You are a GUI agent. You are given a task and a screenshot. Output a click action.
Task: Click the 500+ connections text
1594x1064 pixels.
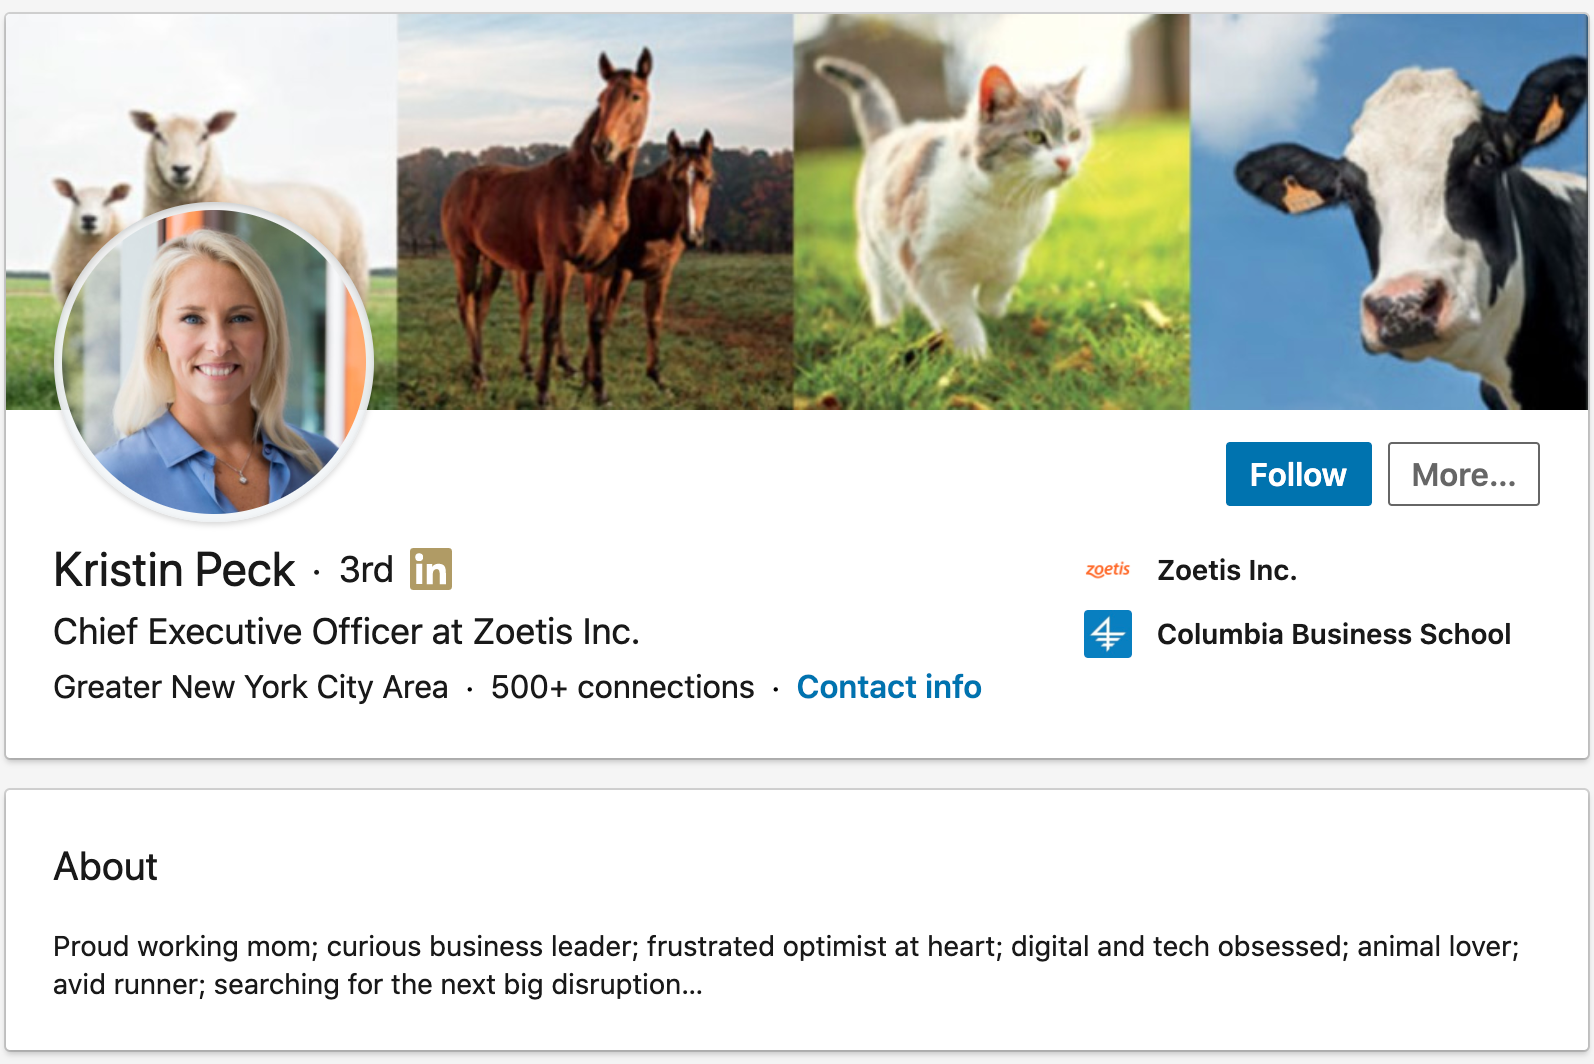pyautogui.click(x=622, y=687)
